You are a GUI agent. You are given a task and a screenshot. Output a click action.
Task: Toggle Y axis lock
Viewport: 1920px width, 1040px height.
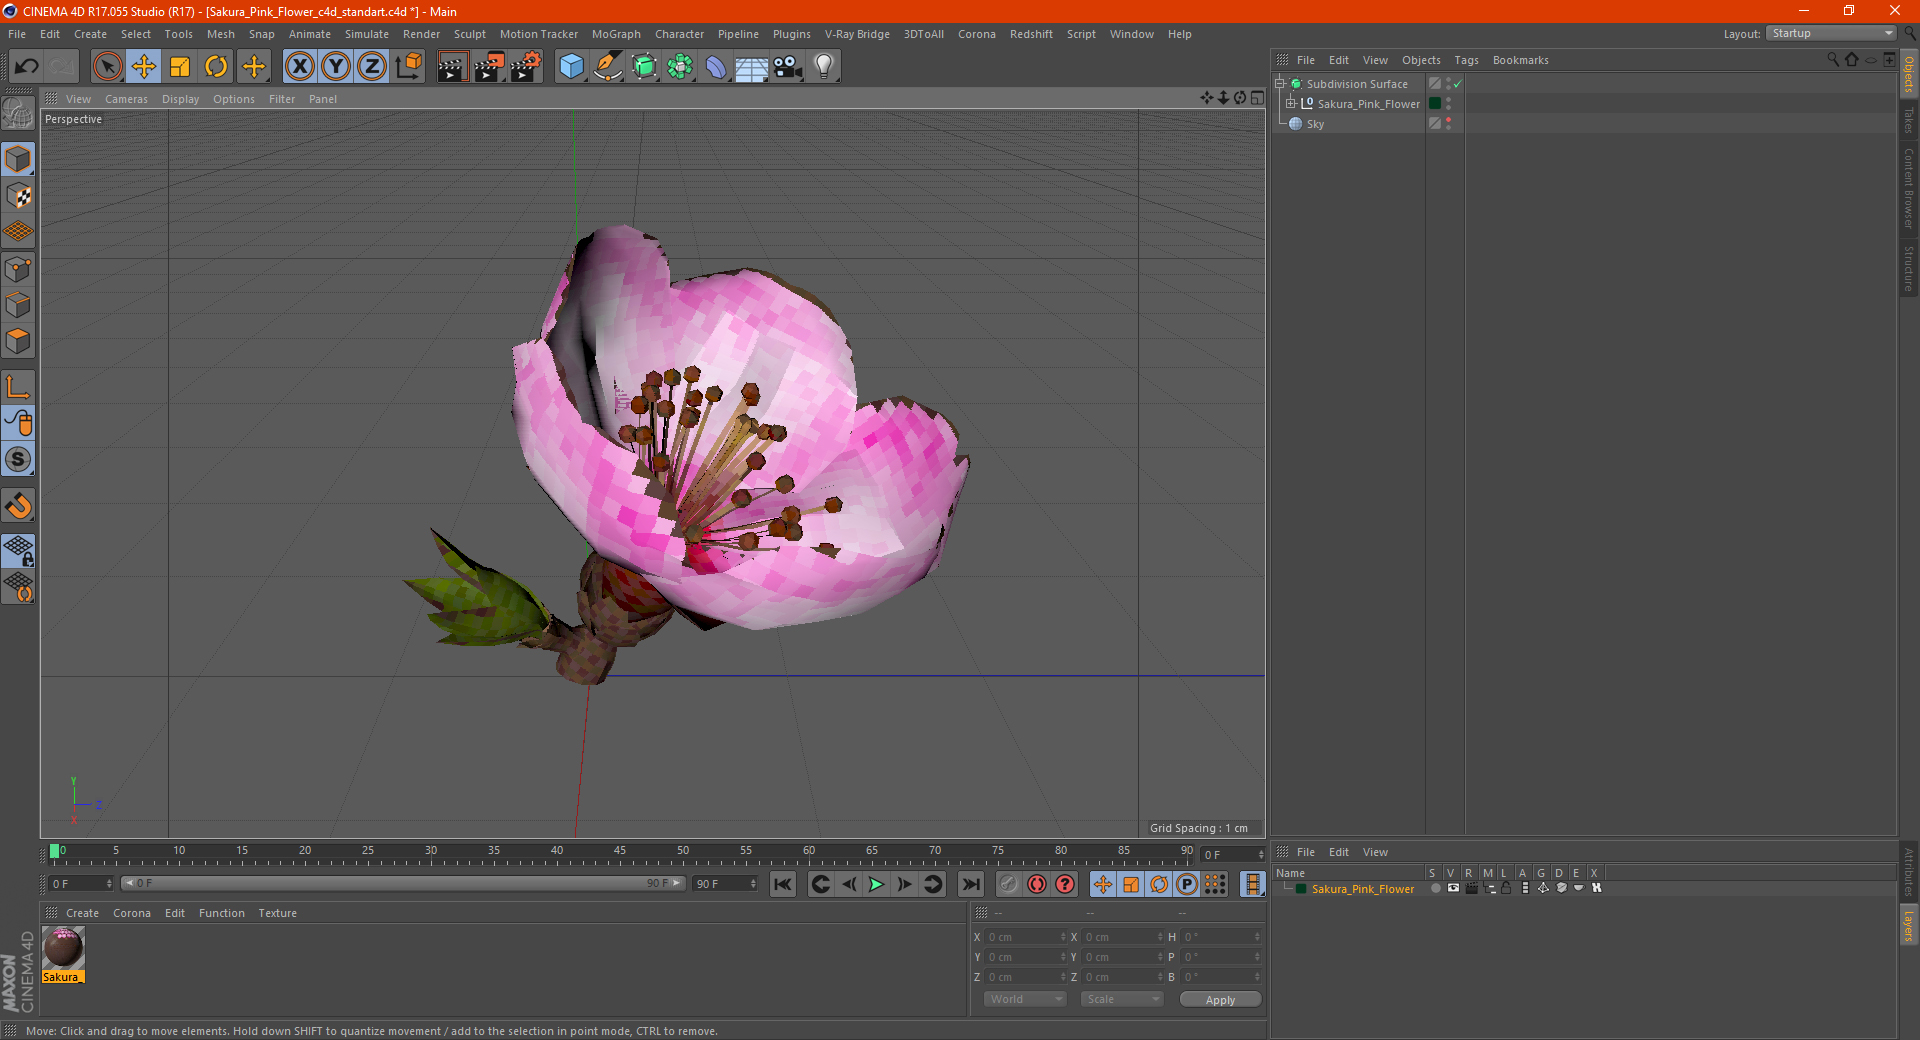pos(336,67)
